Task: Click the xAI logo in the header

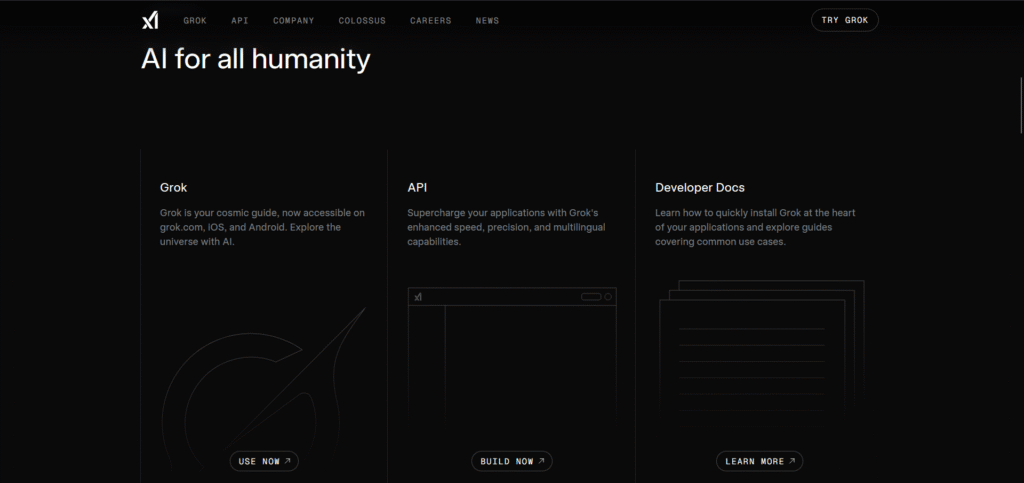Action: pos(150,20)
